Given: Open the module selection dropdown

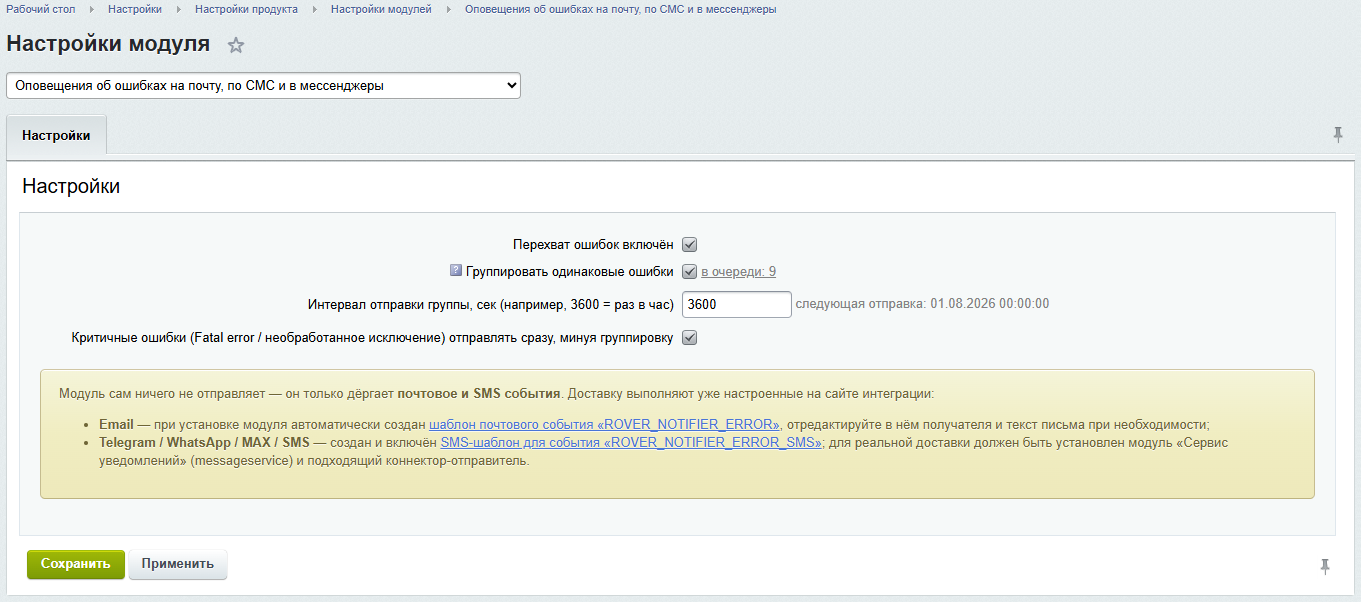Looking at the screenshot, I should pyautogui.click(x=263, y=86).
